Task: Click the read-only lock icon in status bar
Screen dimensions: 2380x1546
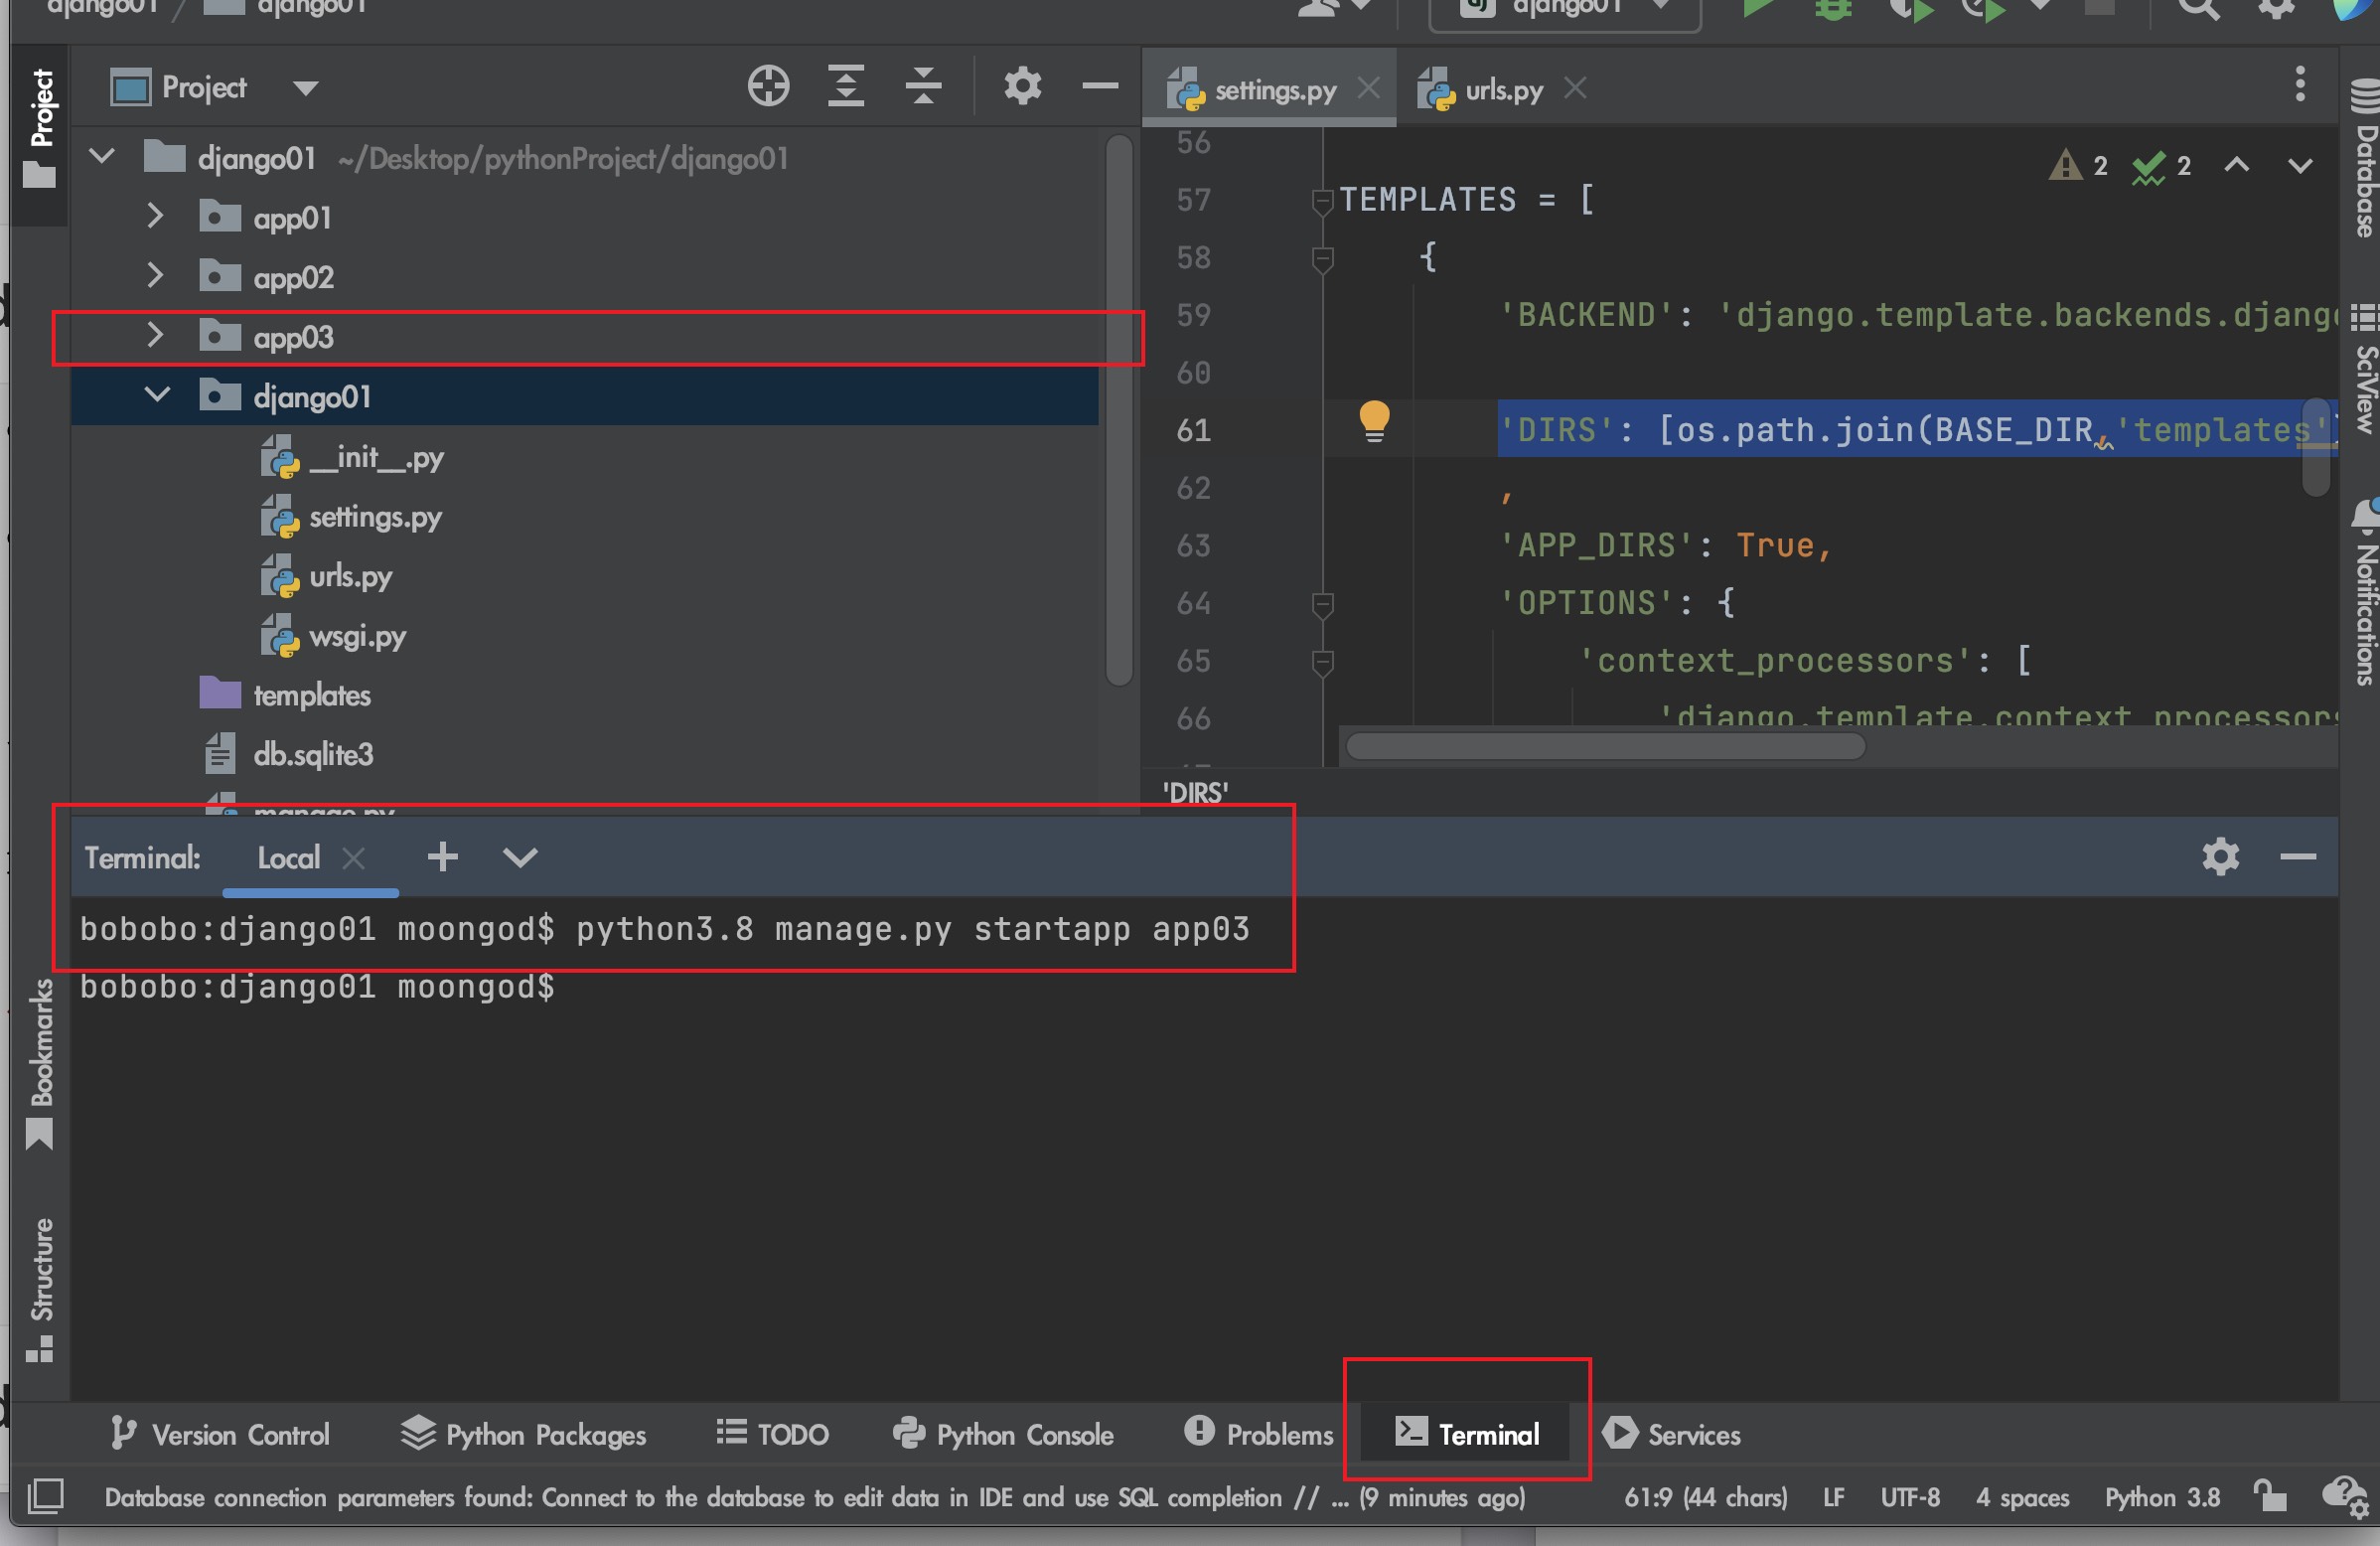Action: [2269, 1496]
